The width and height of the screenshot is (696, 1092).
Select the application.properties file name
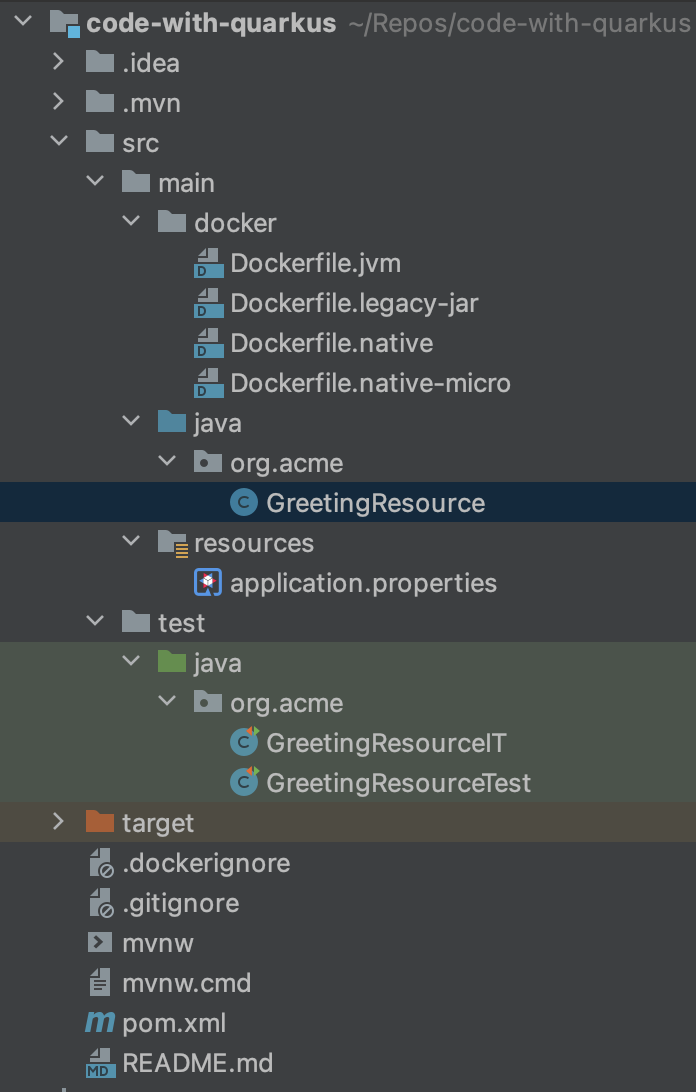click(363, 583)
